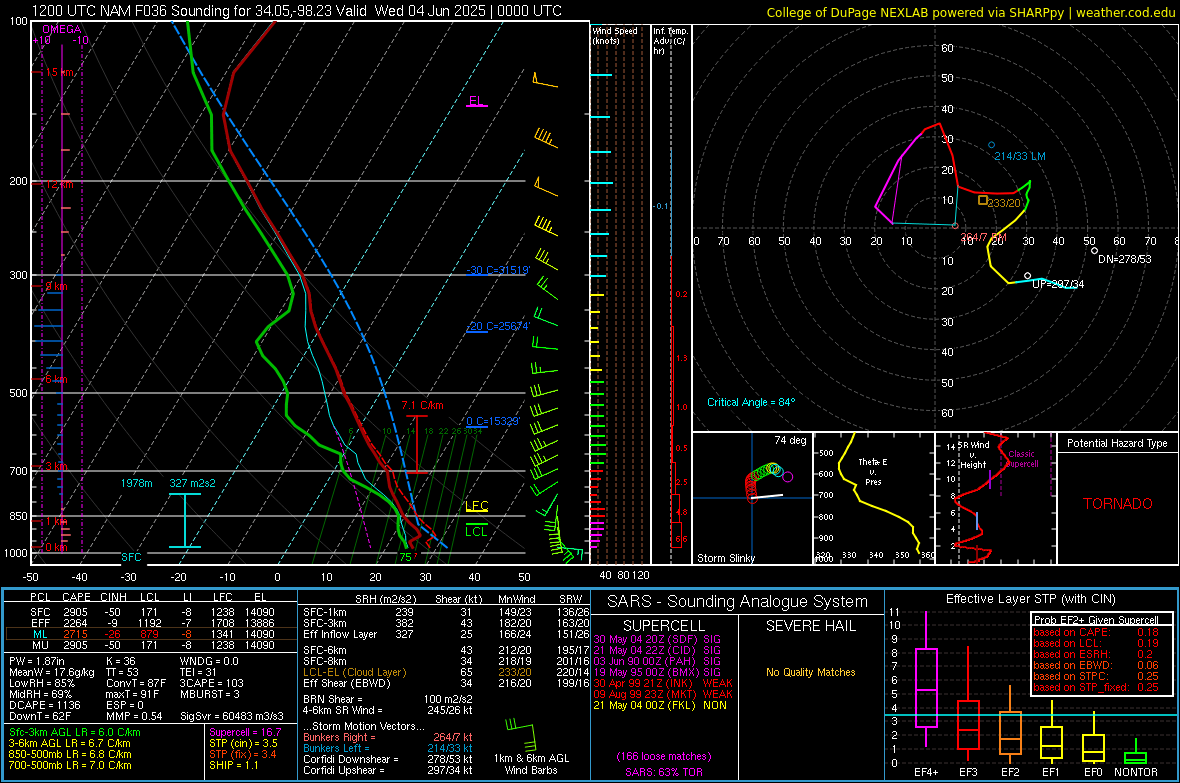This screenshot has height=783, width=1180.
Task: Click the '214/33 LM' hodograph label
Action: click(x=1020, y=157)
